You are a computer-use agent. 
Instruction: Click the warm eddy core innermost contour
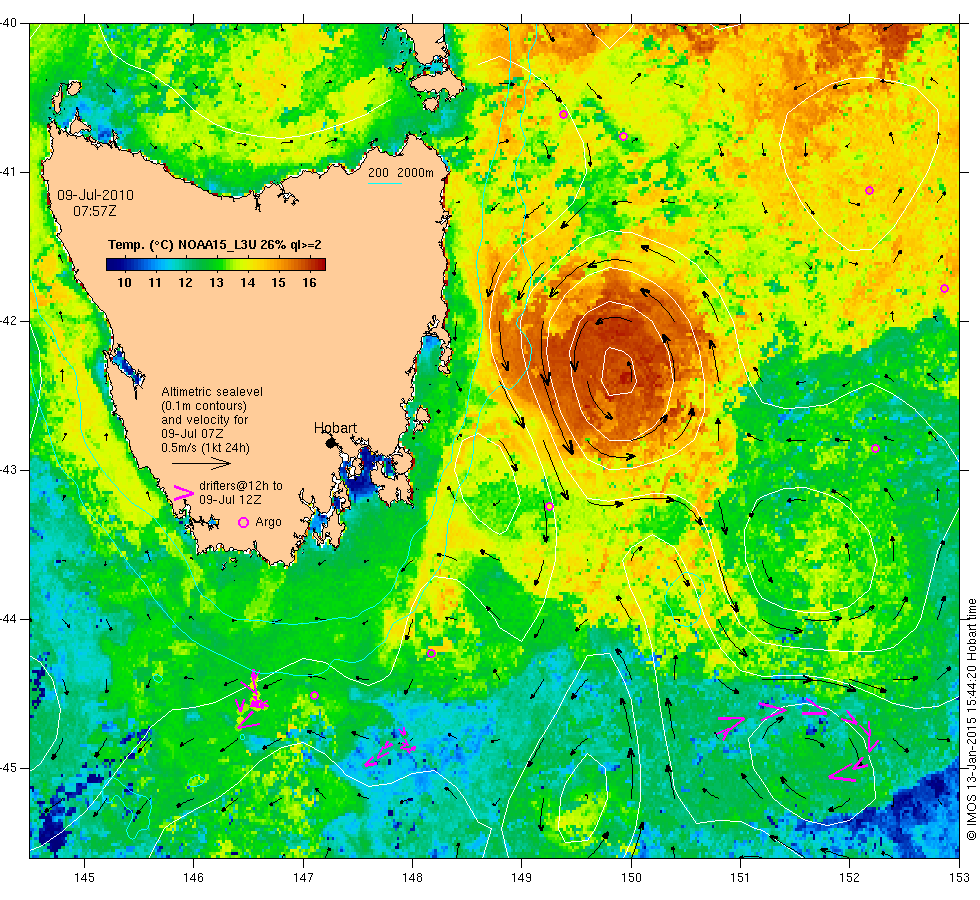point(618,371)
